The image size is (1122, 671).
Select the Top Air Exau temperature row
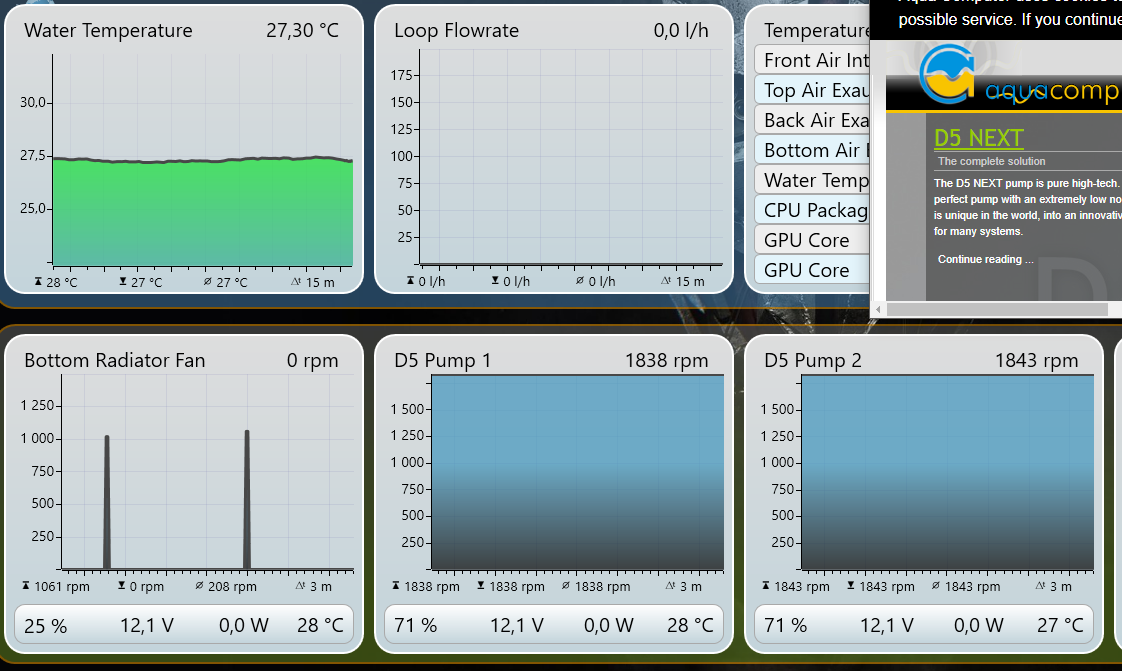812,90
